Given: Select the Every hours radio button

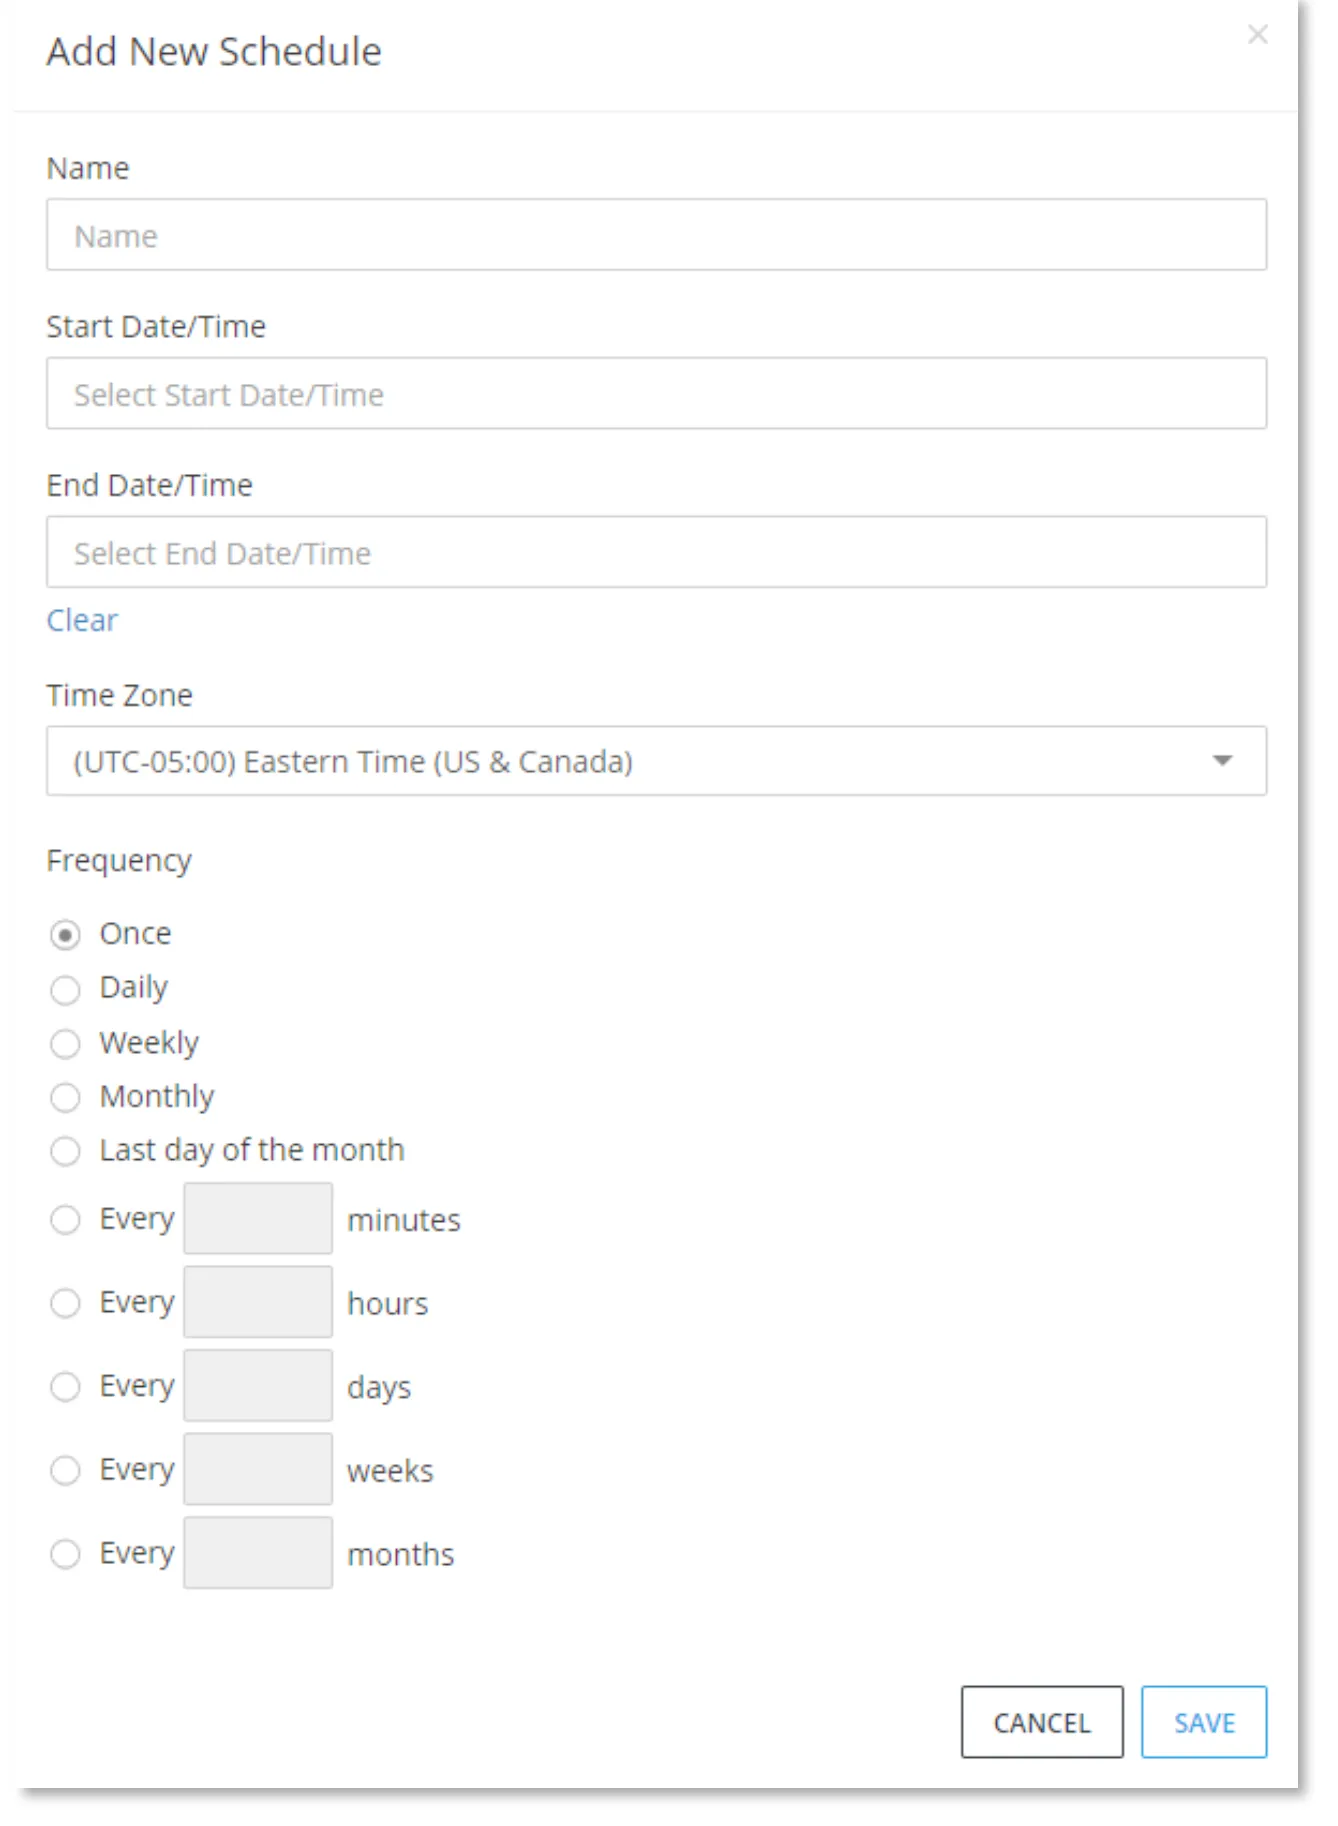Looking at the screenshot, I should pyautogui.click(x=65, y=1303).
